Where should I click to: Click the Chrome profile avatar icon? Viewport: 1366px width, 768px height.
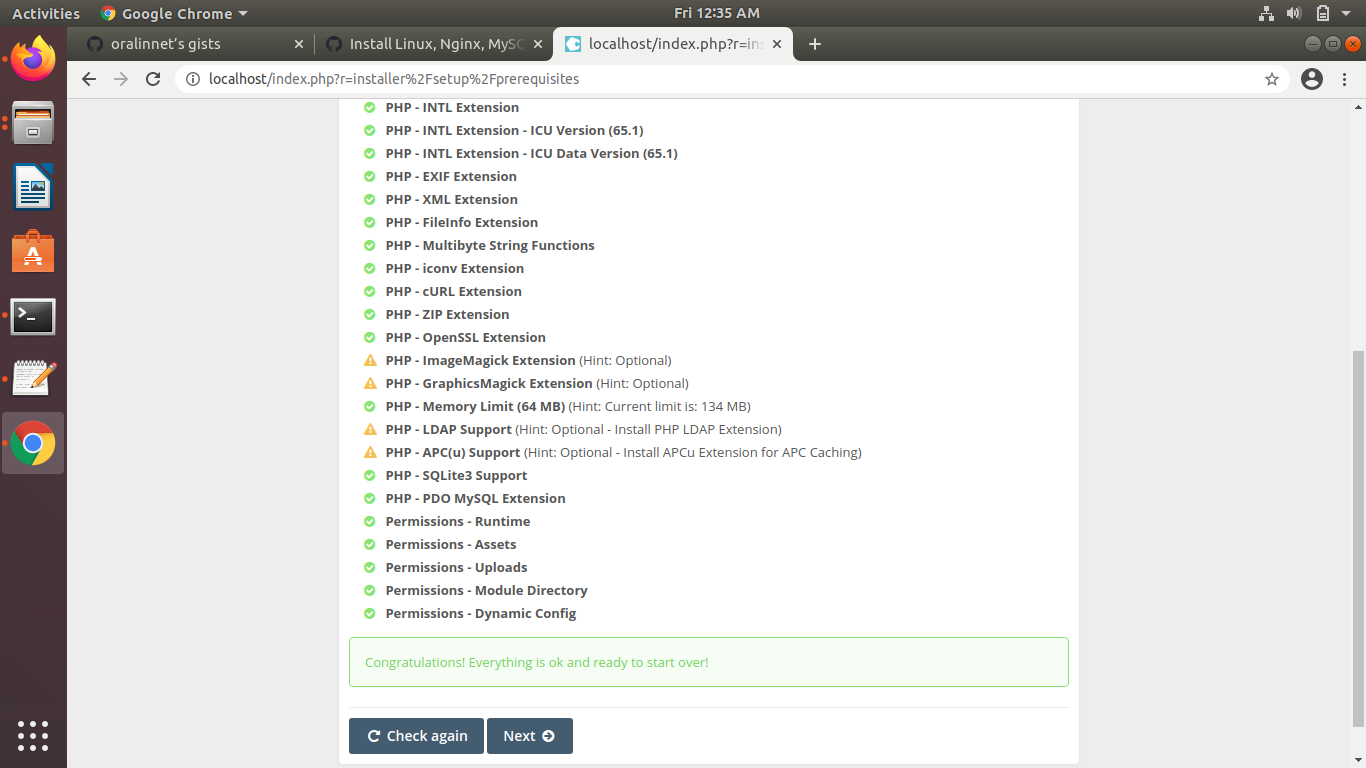click(1311, 78)
